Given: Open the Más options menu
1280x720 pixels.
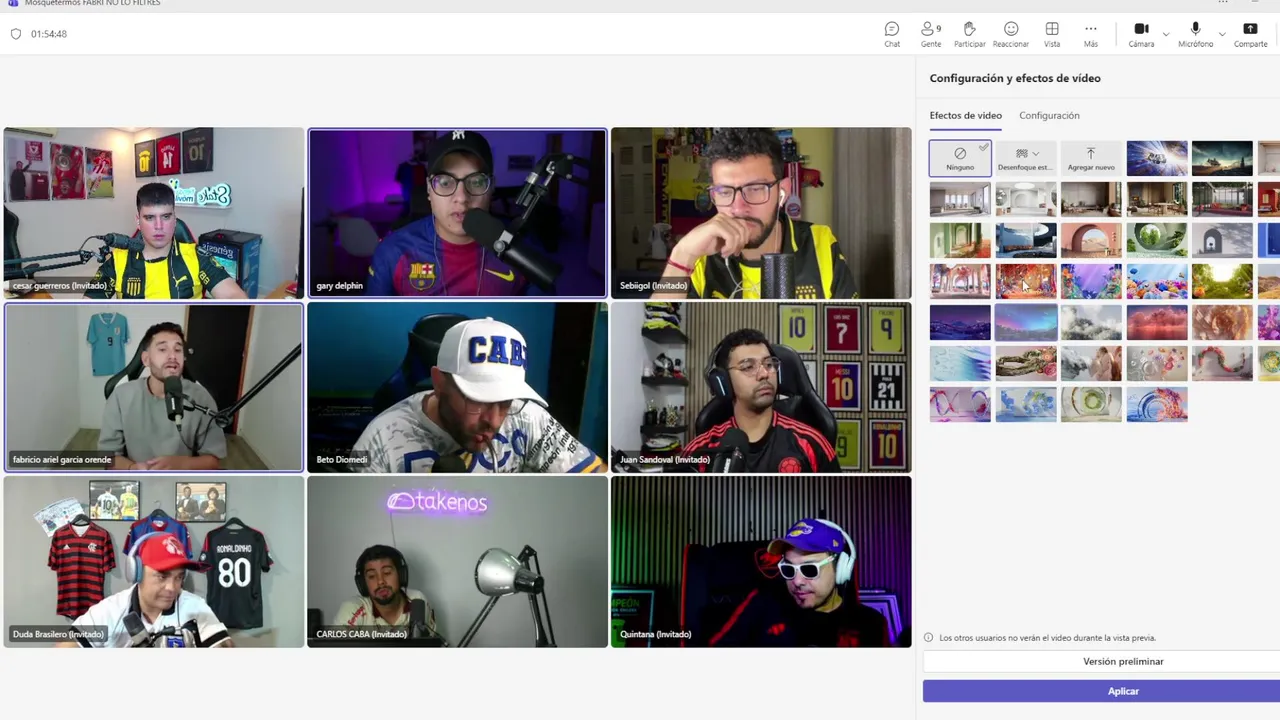Looking at the screenshot, I should (x=1091, y=34).
